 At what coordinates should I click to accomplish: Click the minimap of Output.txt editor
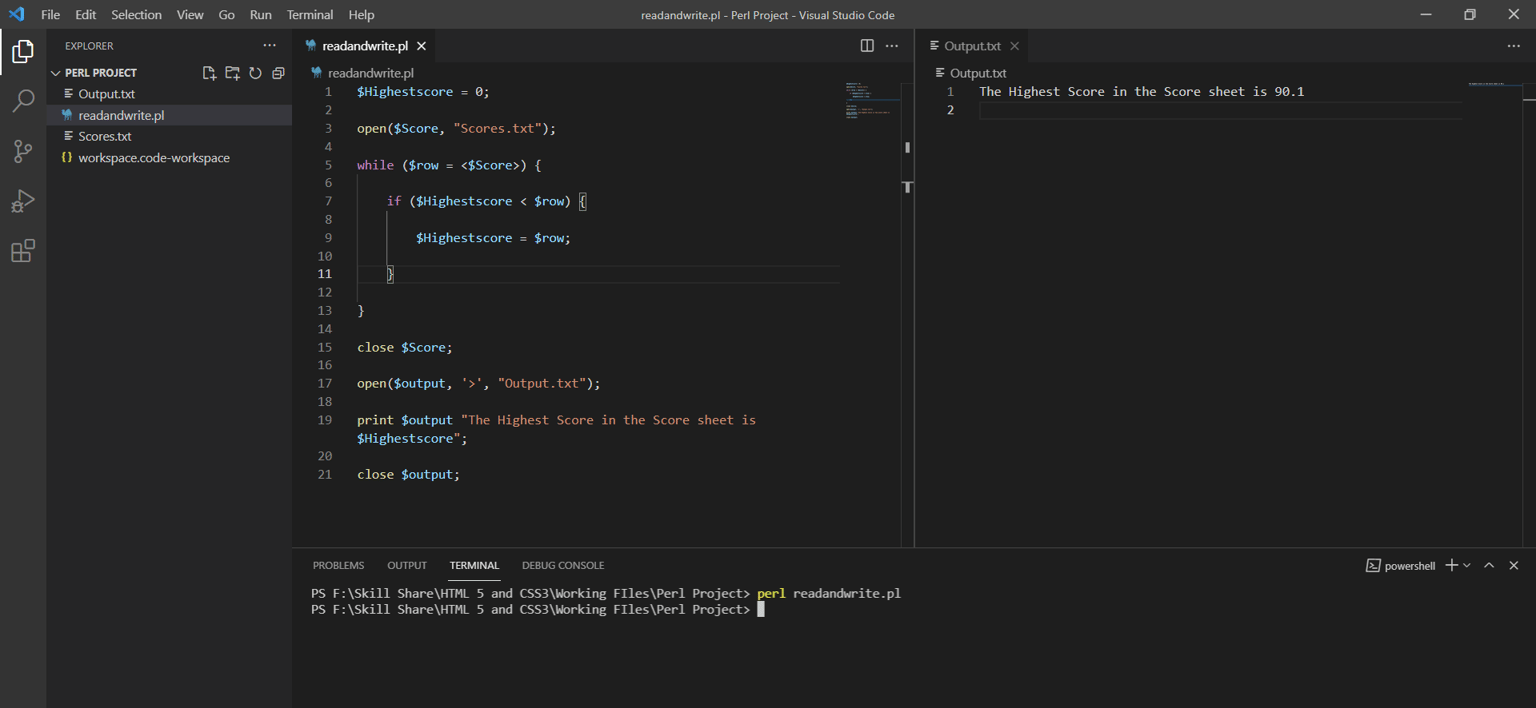click(x=1494, y=84)
